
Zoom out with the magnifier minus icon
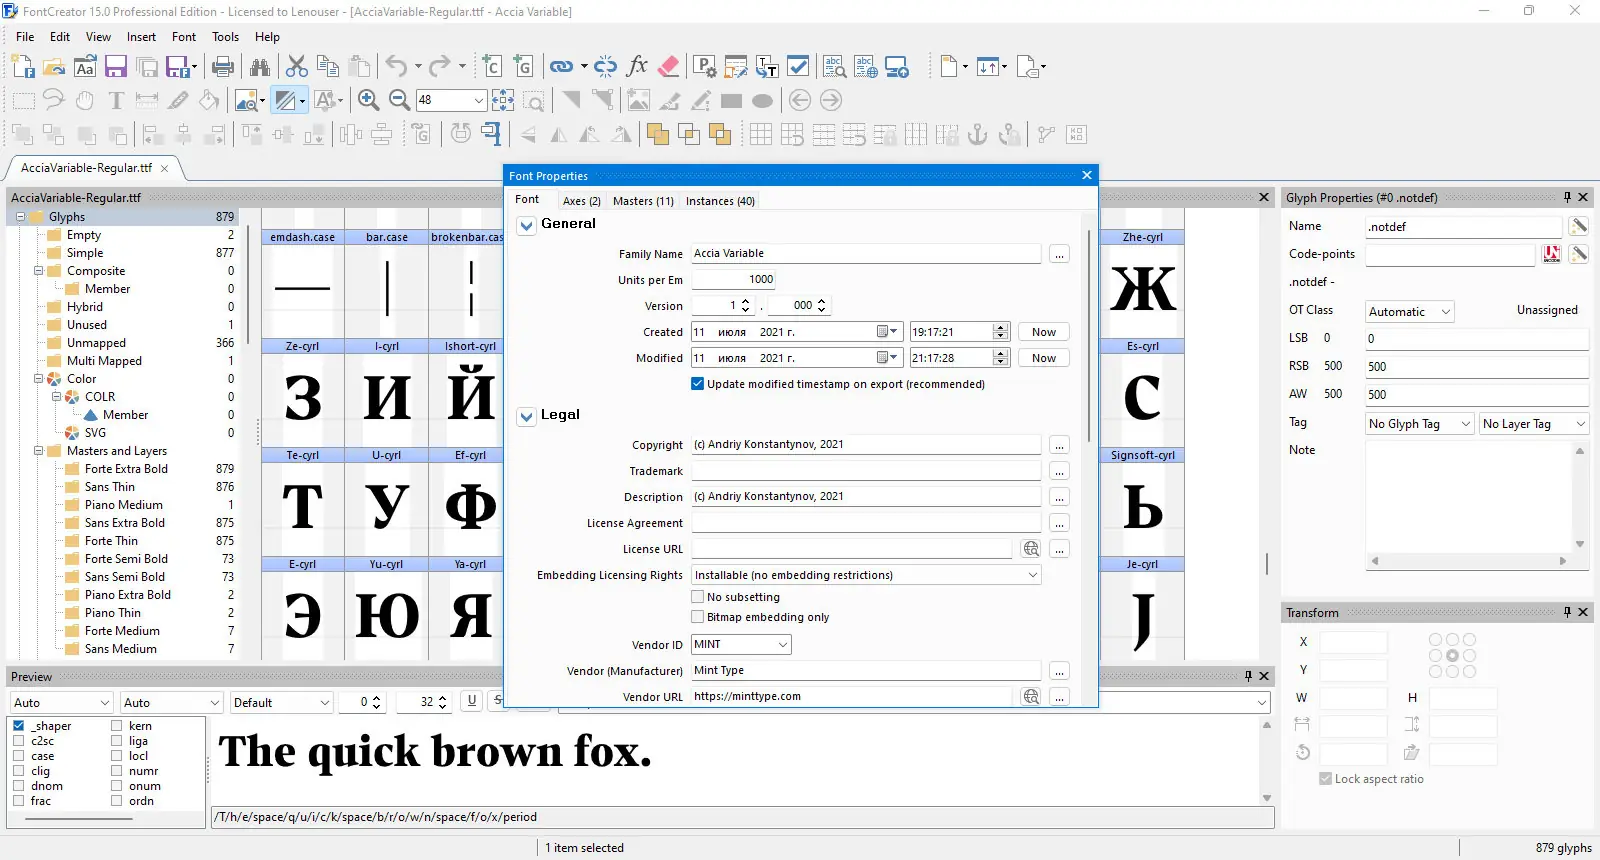(x=399, y=100)
